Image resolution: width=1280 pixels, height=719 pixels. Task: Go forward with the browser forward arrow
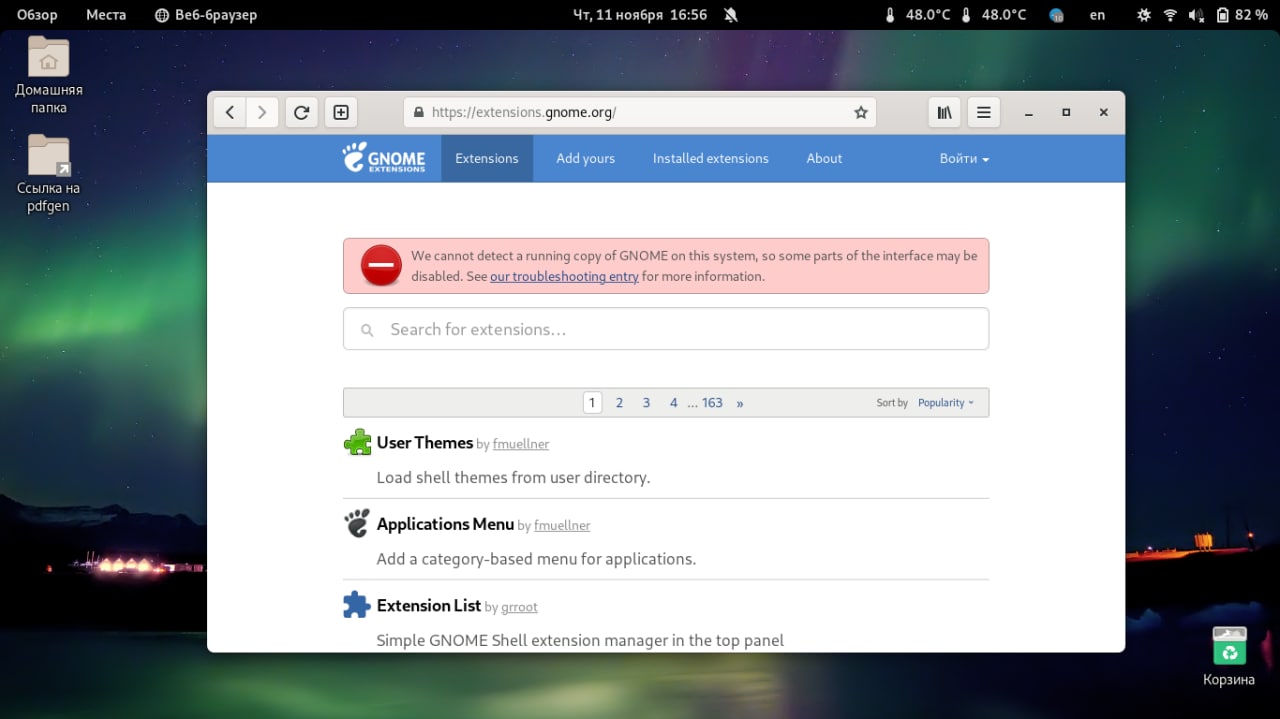tap(262, 112)
